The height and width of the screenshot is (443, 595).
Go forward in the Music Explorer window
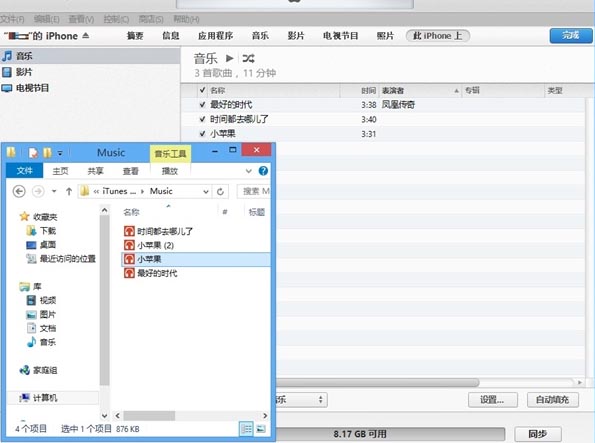coord(38,191)
